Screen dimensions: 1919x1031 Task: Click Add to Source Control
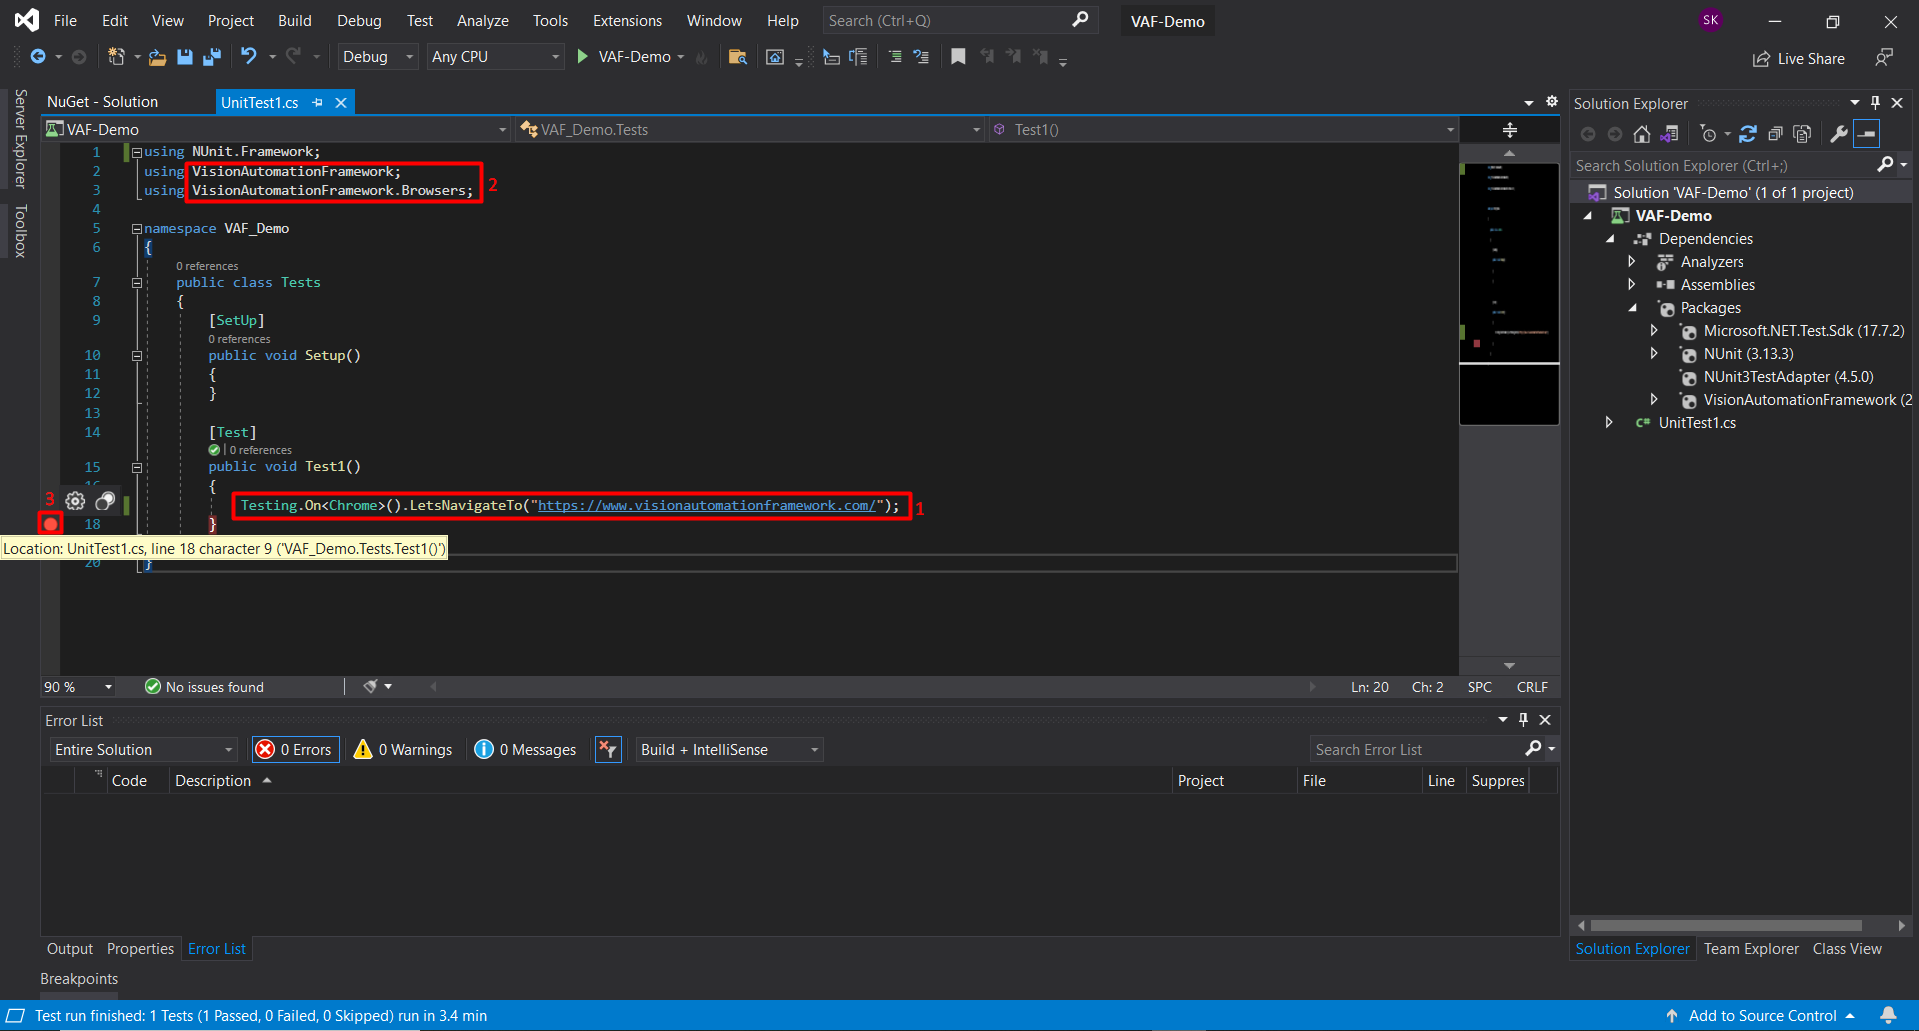coord(1762,1015)
